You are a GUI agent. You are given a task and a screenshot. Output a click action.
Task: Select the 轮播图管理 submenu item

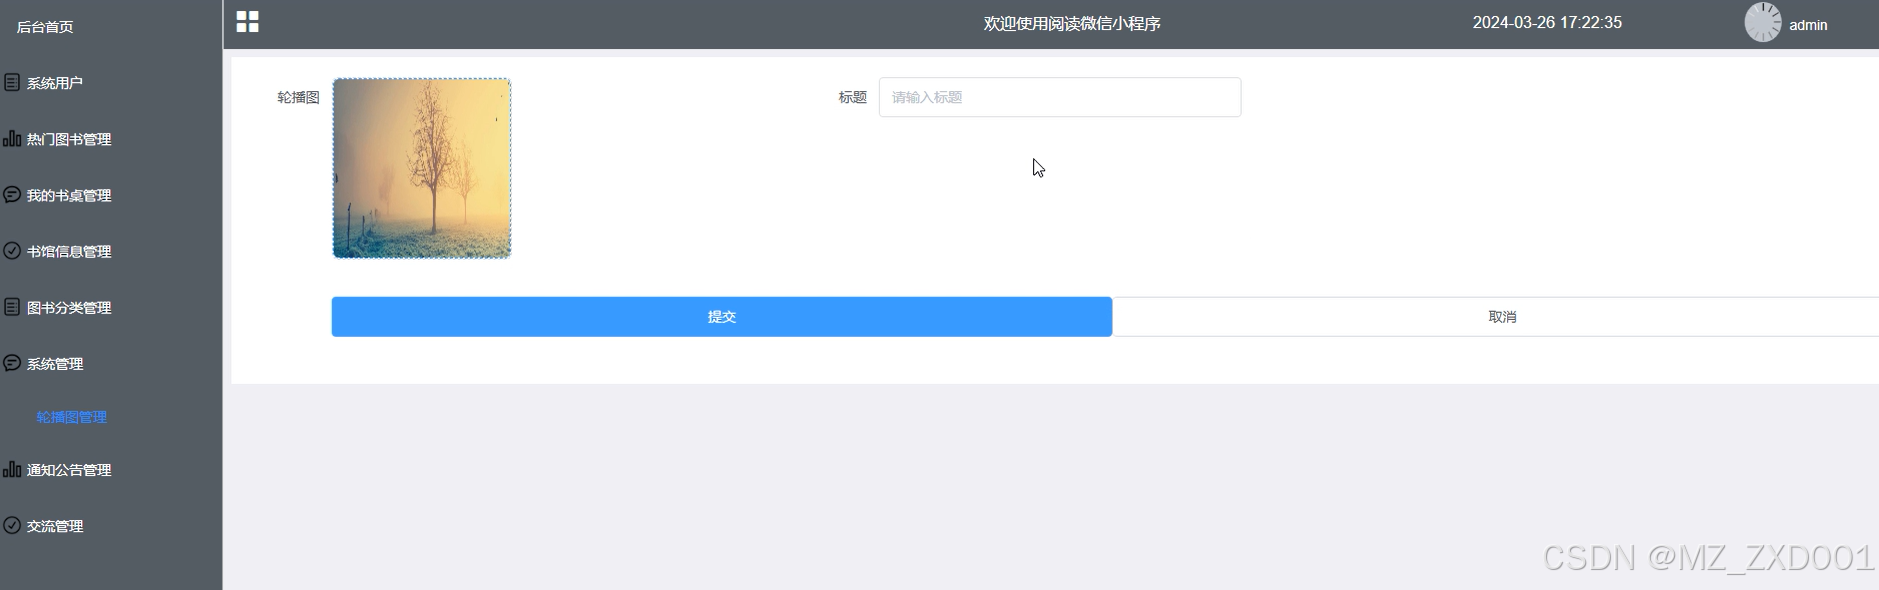[72, 417]
